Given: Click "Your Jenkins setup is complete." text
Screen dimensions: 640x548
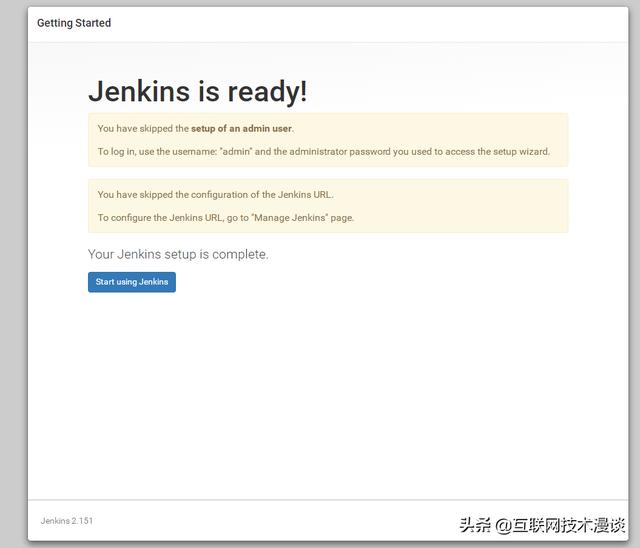Looking at the screenshot, I should tap(178, 254).
